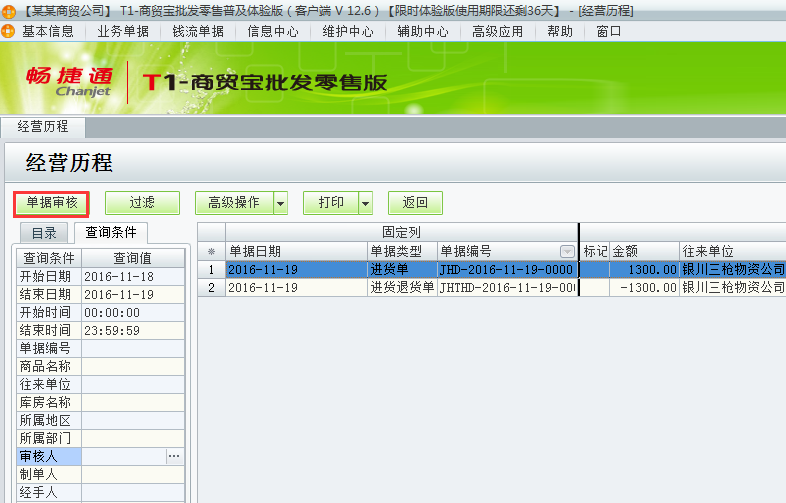The image size is (786, 503).
Task: Open the 帮助 menu
Action: pyautogui.click(x=560, y=32)
